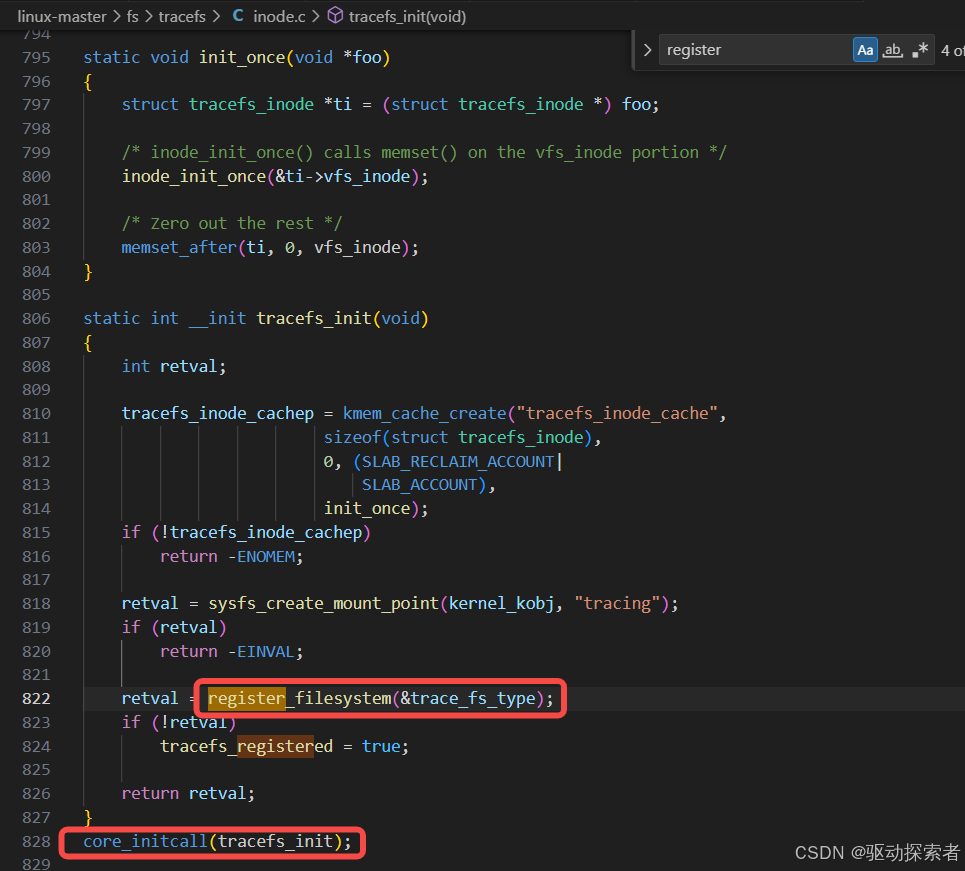Click line number 822 in gutter

[x=36, y=699]
